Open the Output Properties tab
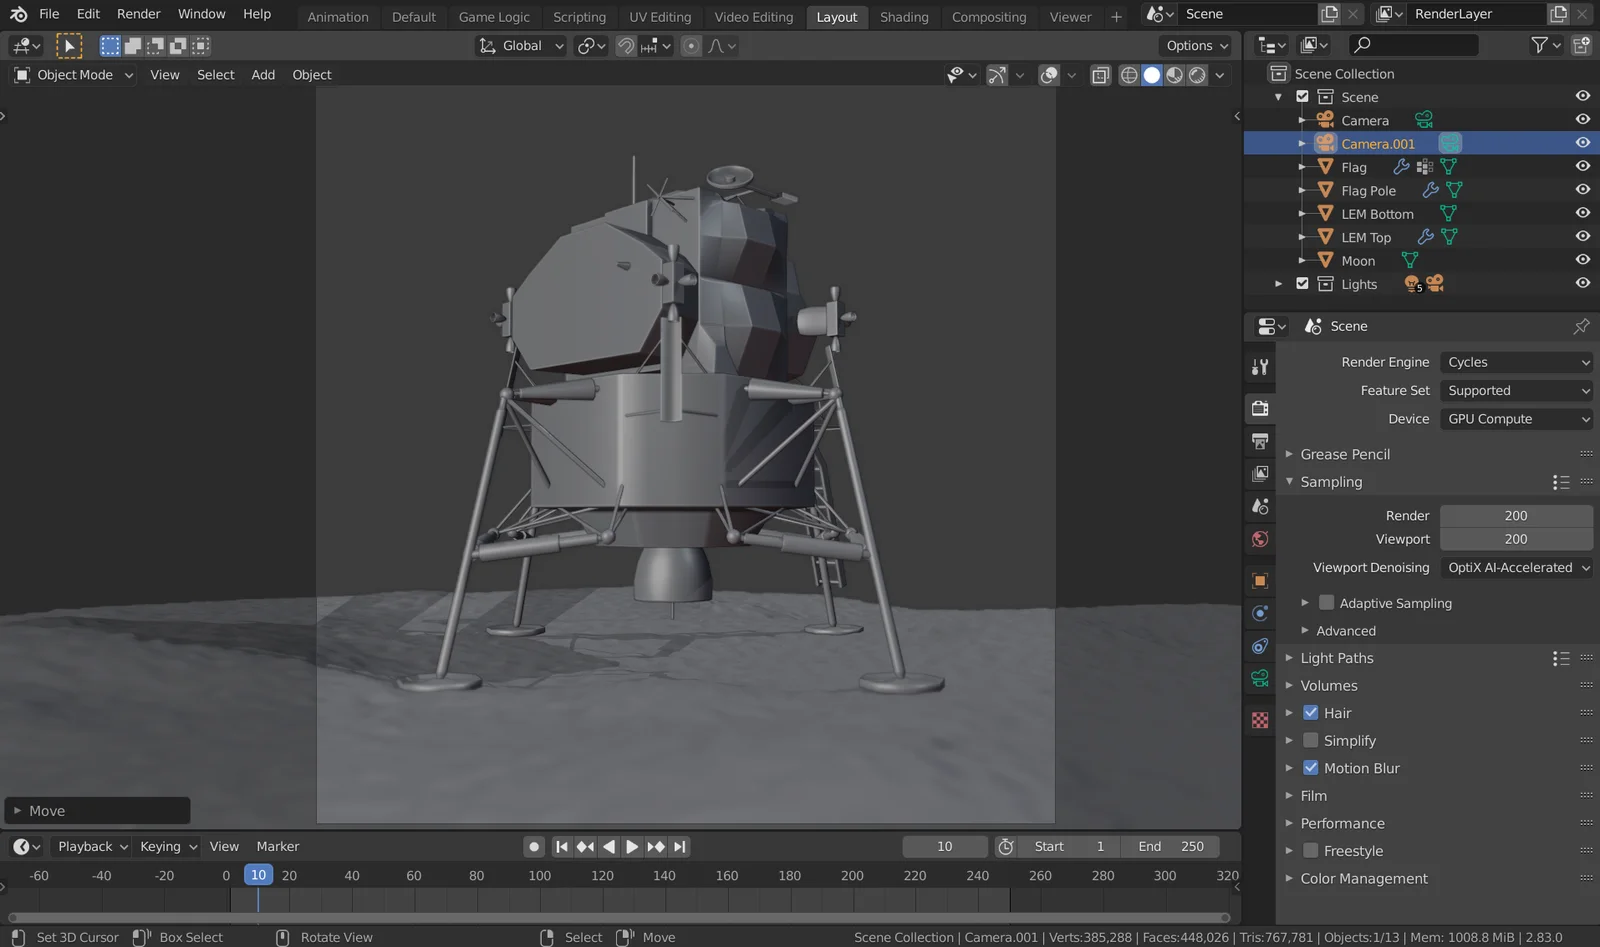 coord(1259,441)
